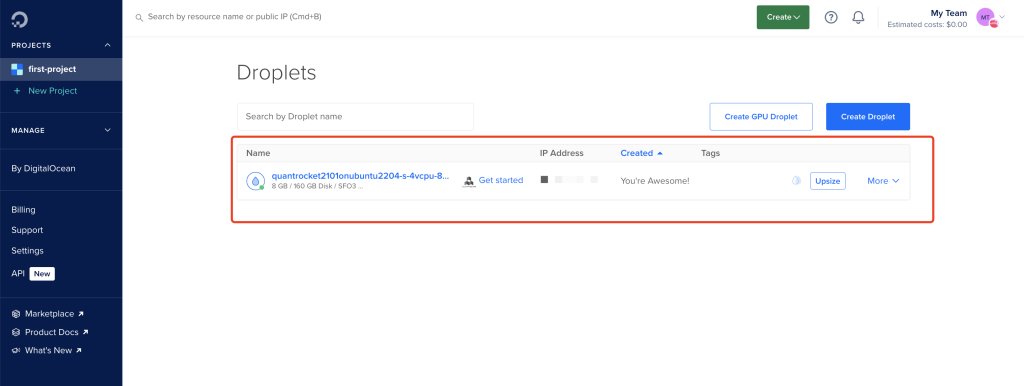Open the help question mark icon
This screenshot has height=386, width=1024.
point(831,18)
